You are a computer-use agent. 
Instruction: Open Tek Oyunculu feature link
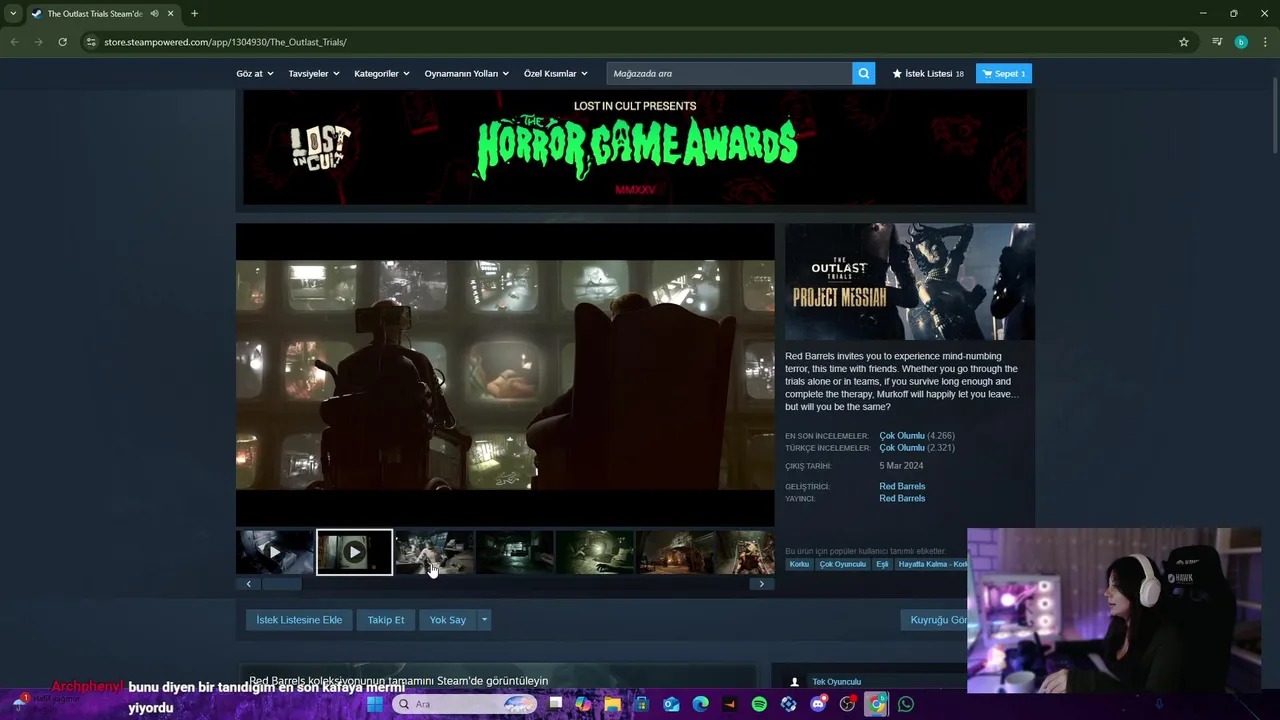click(836, 682)
